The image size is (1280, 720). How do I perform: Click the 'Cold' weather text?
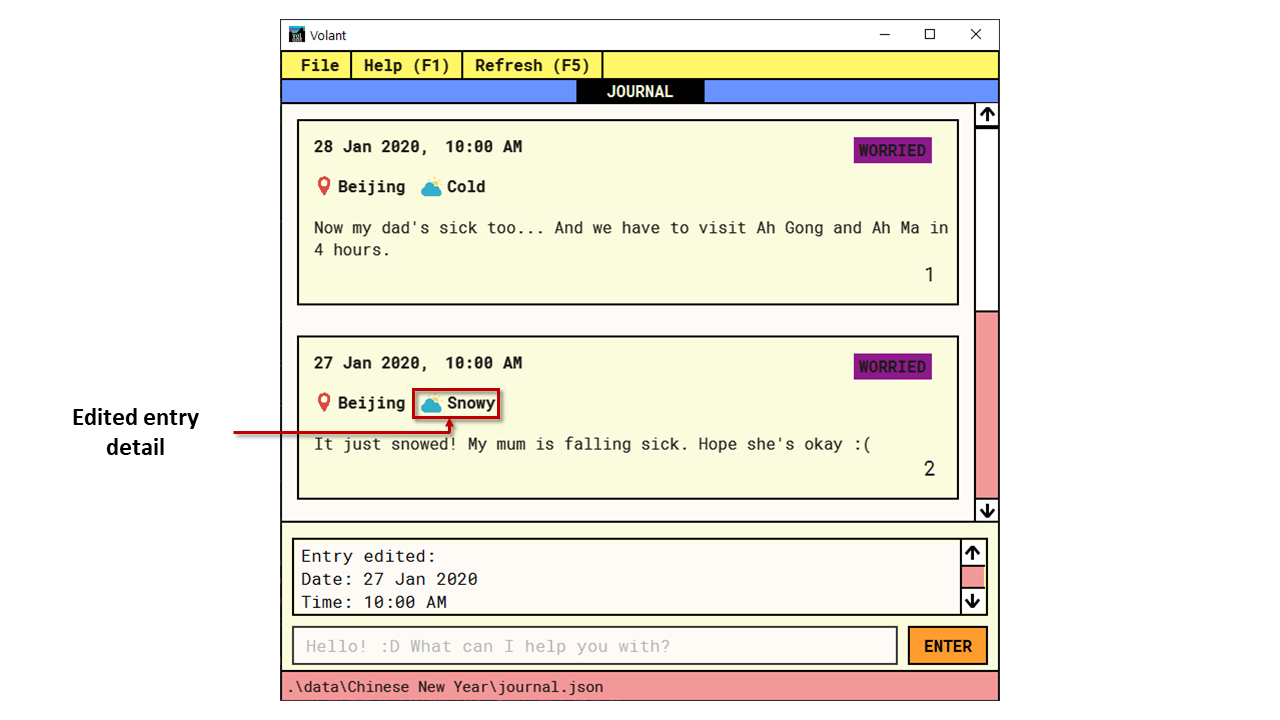point(466,187)
